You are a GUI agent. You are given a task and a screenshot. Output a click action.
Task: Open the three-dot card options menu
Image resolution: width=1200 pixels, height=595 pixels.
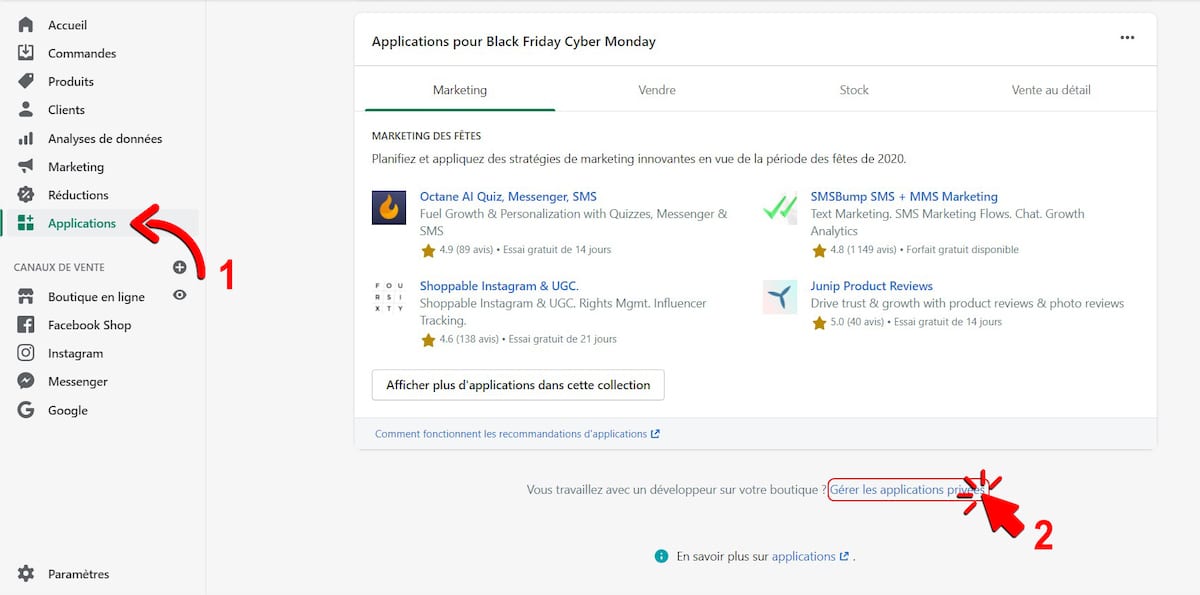[x=1127, y=38]
